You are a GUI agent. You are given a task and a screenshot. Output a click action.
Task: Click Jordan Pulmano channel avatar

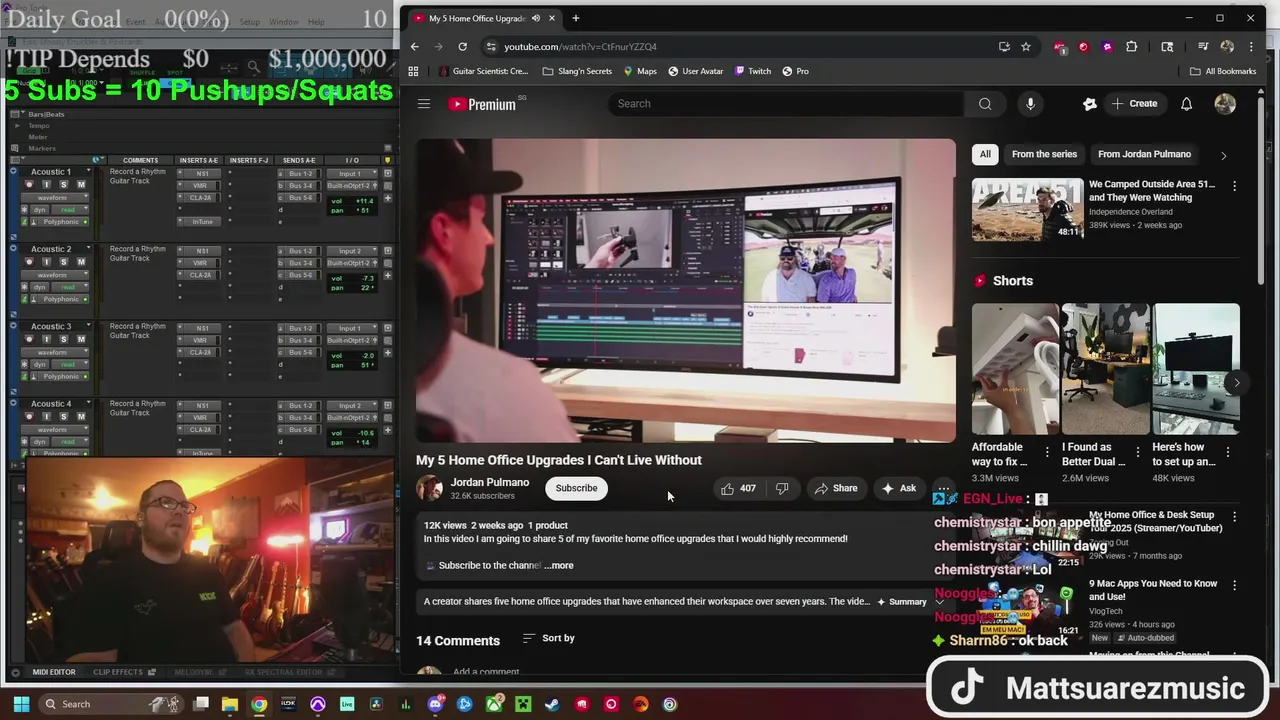429,488
